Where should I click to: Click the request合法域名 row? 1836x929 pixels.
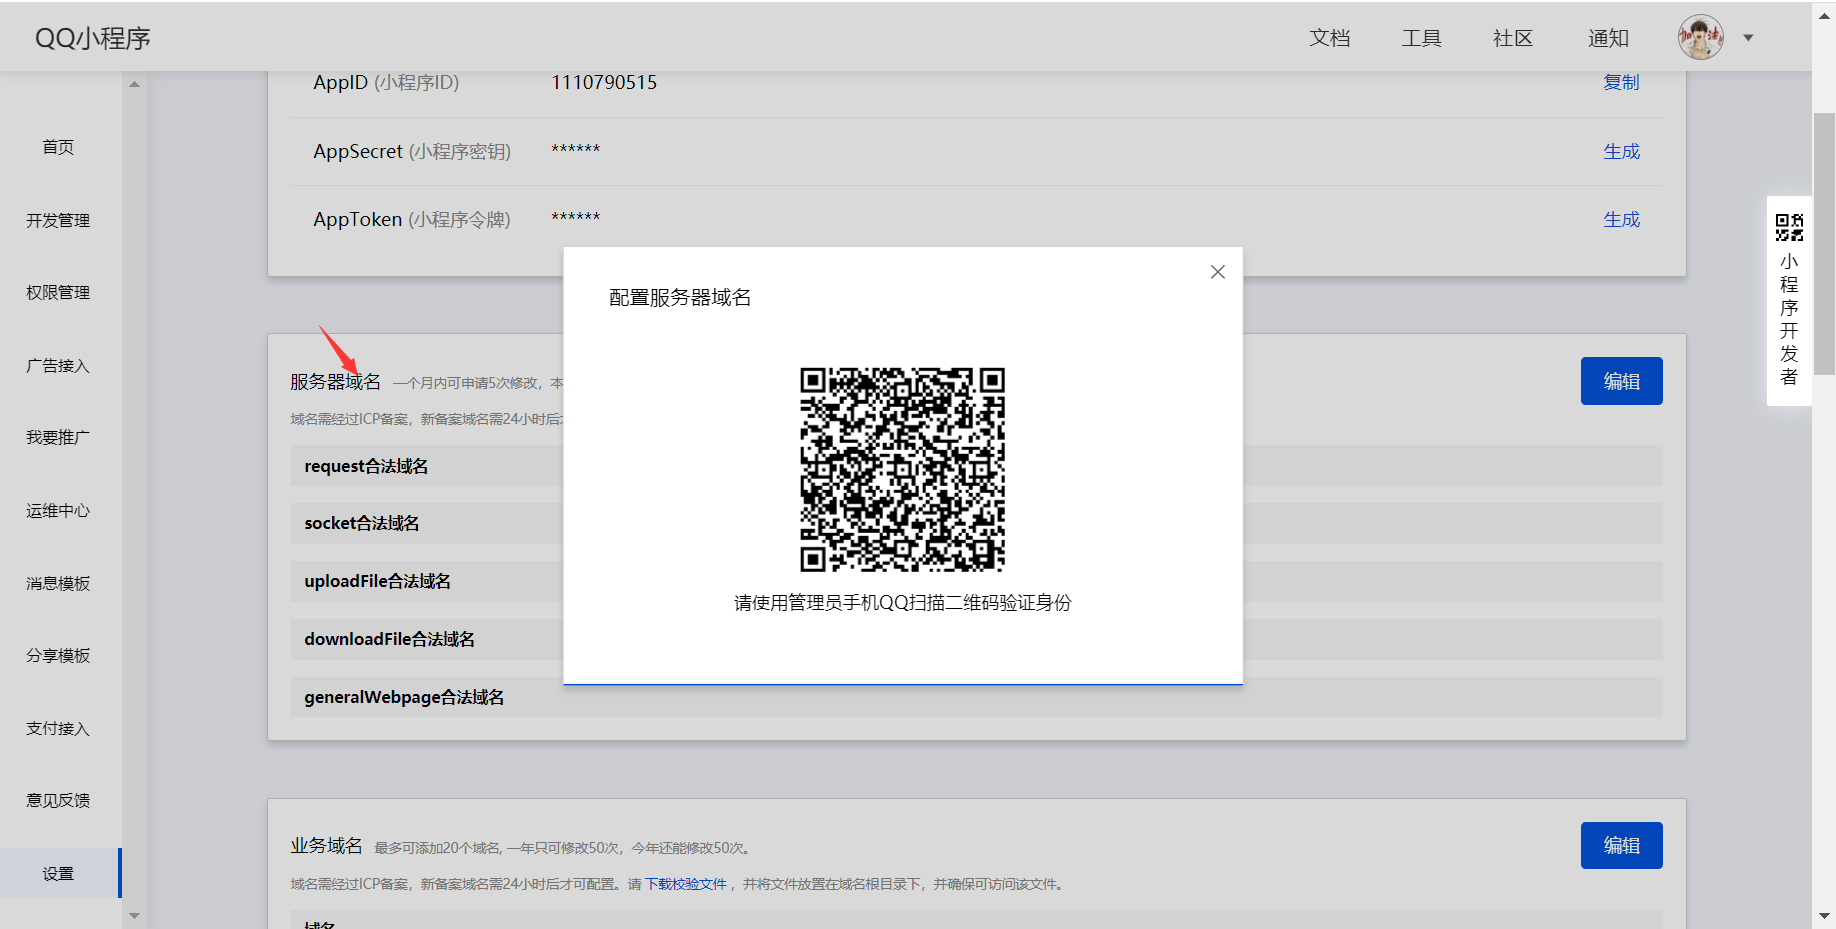click(976, 466)
